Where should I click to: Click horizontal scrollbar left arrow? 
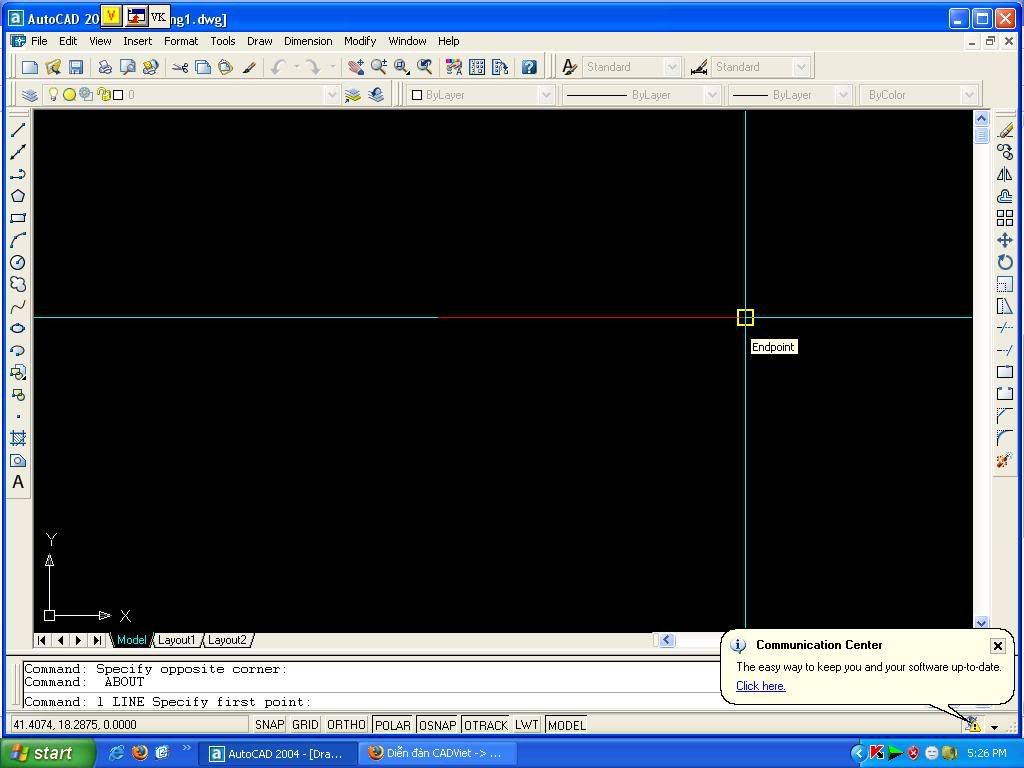point(666,640)
